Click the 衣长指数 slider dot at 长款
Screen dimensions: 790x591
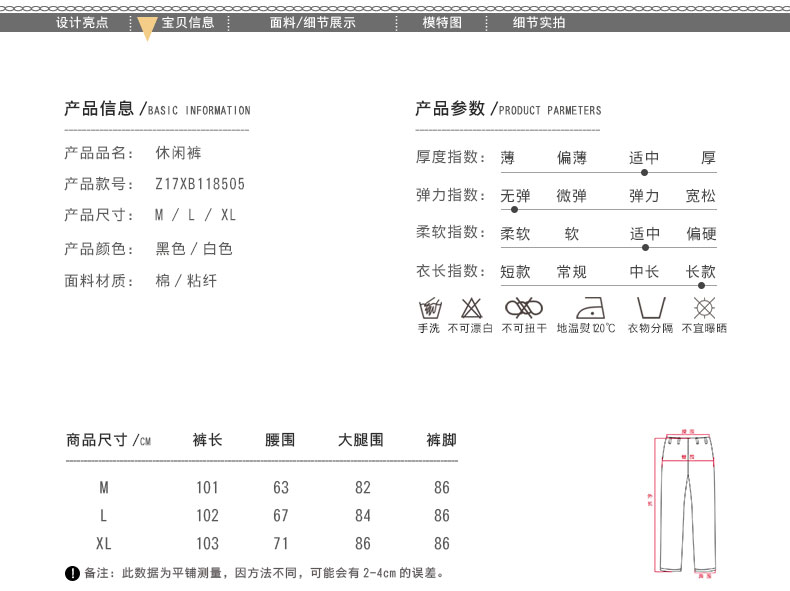point(701,285)
